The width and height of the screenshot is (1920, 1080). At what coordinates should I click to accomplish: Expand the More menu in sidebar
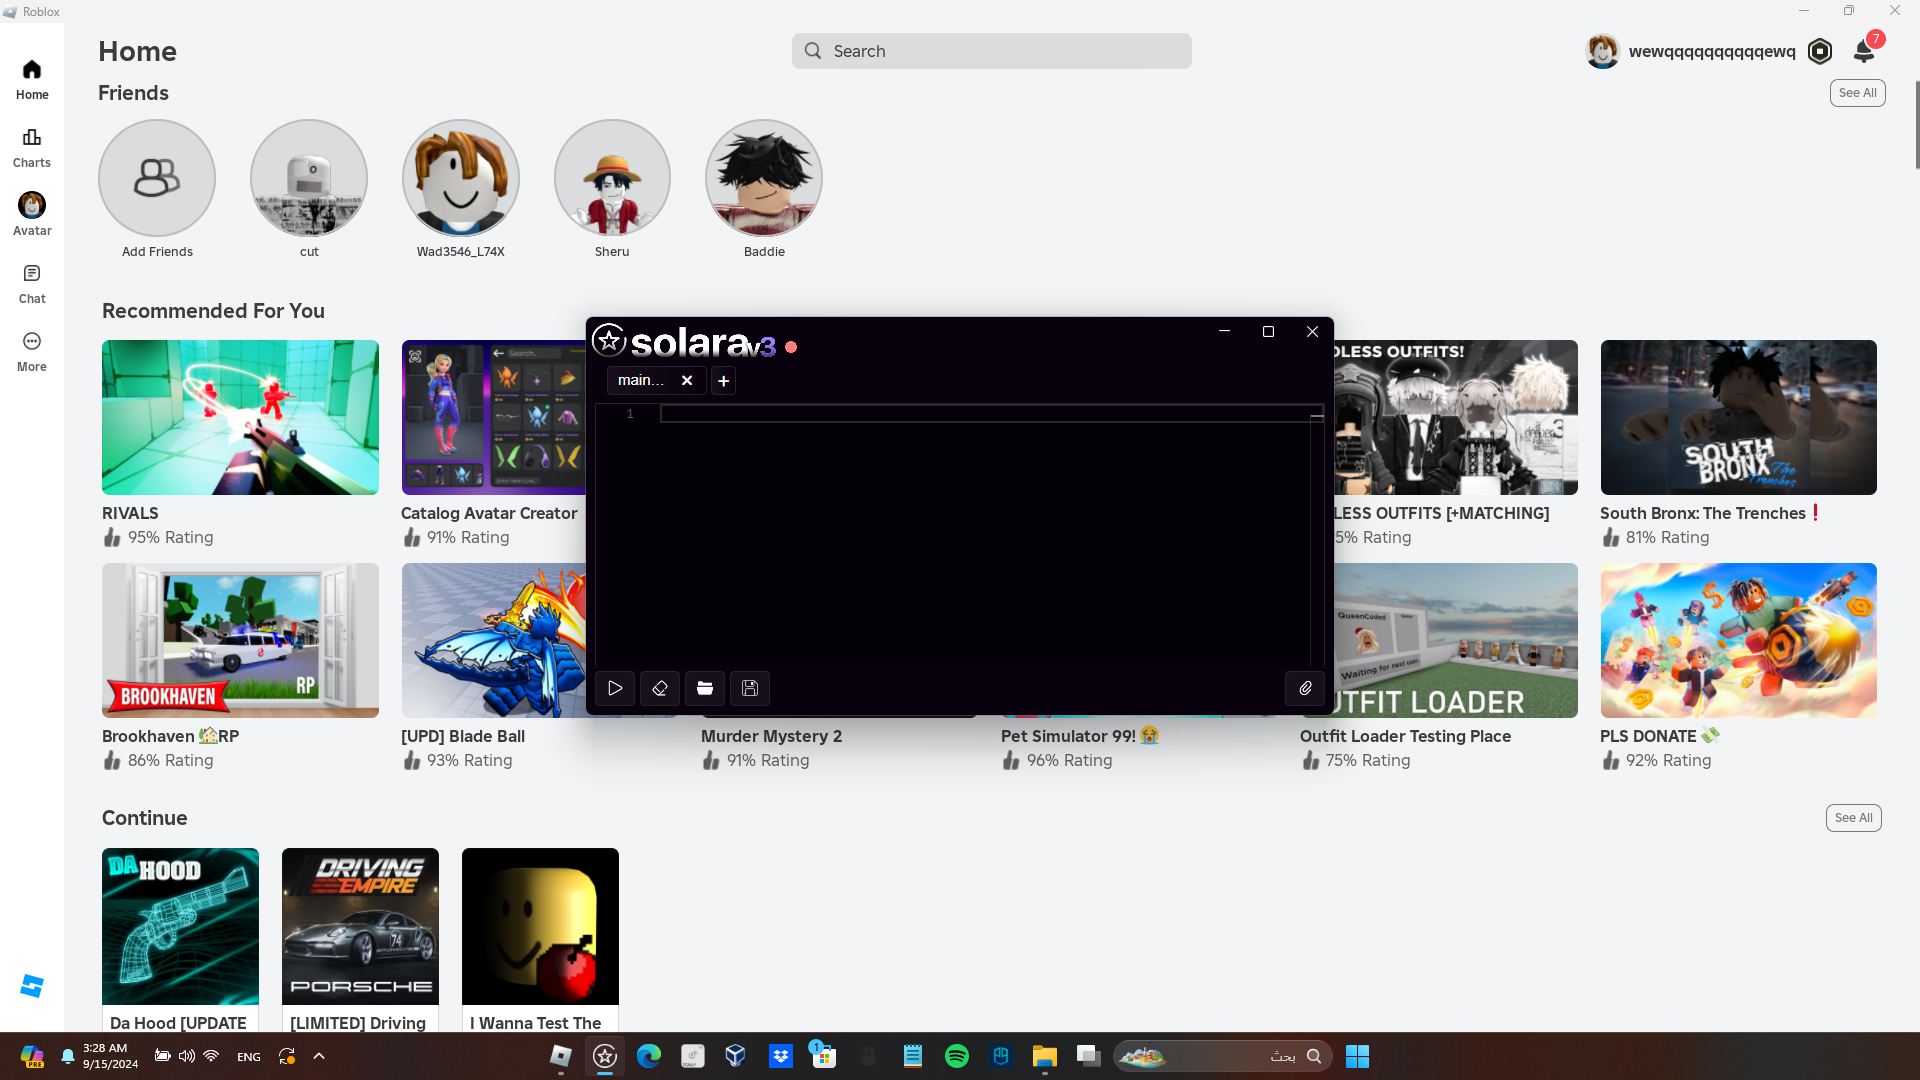tap(32, 351)
